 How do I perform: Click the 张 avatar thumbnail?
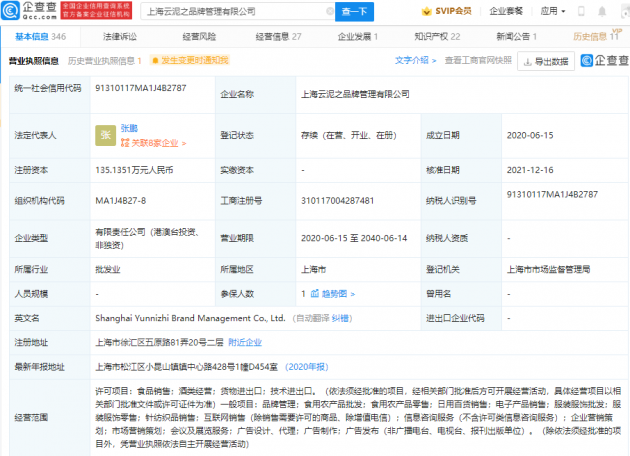(x=105, y=135)
